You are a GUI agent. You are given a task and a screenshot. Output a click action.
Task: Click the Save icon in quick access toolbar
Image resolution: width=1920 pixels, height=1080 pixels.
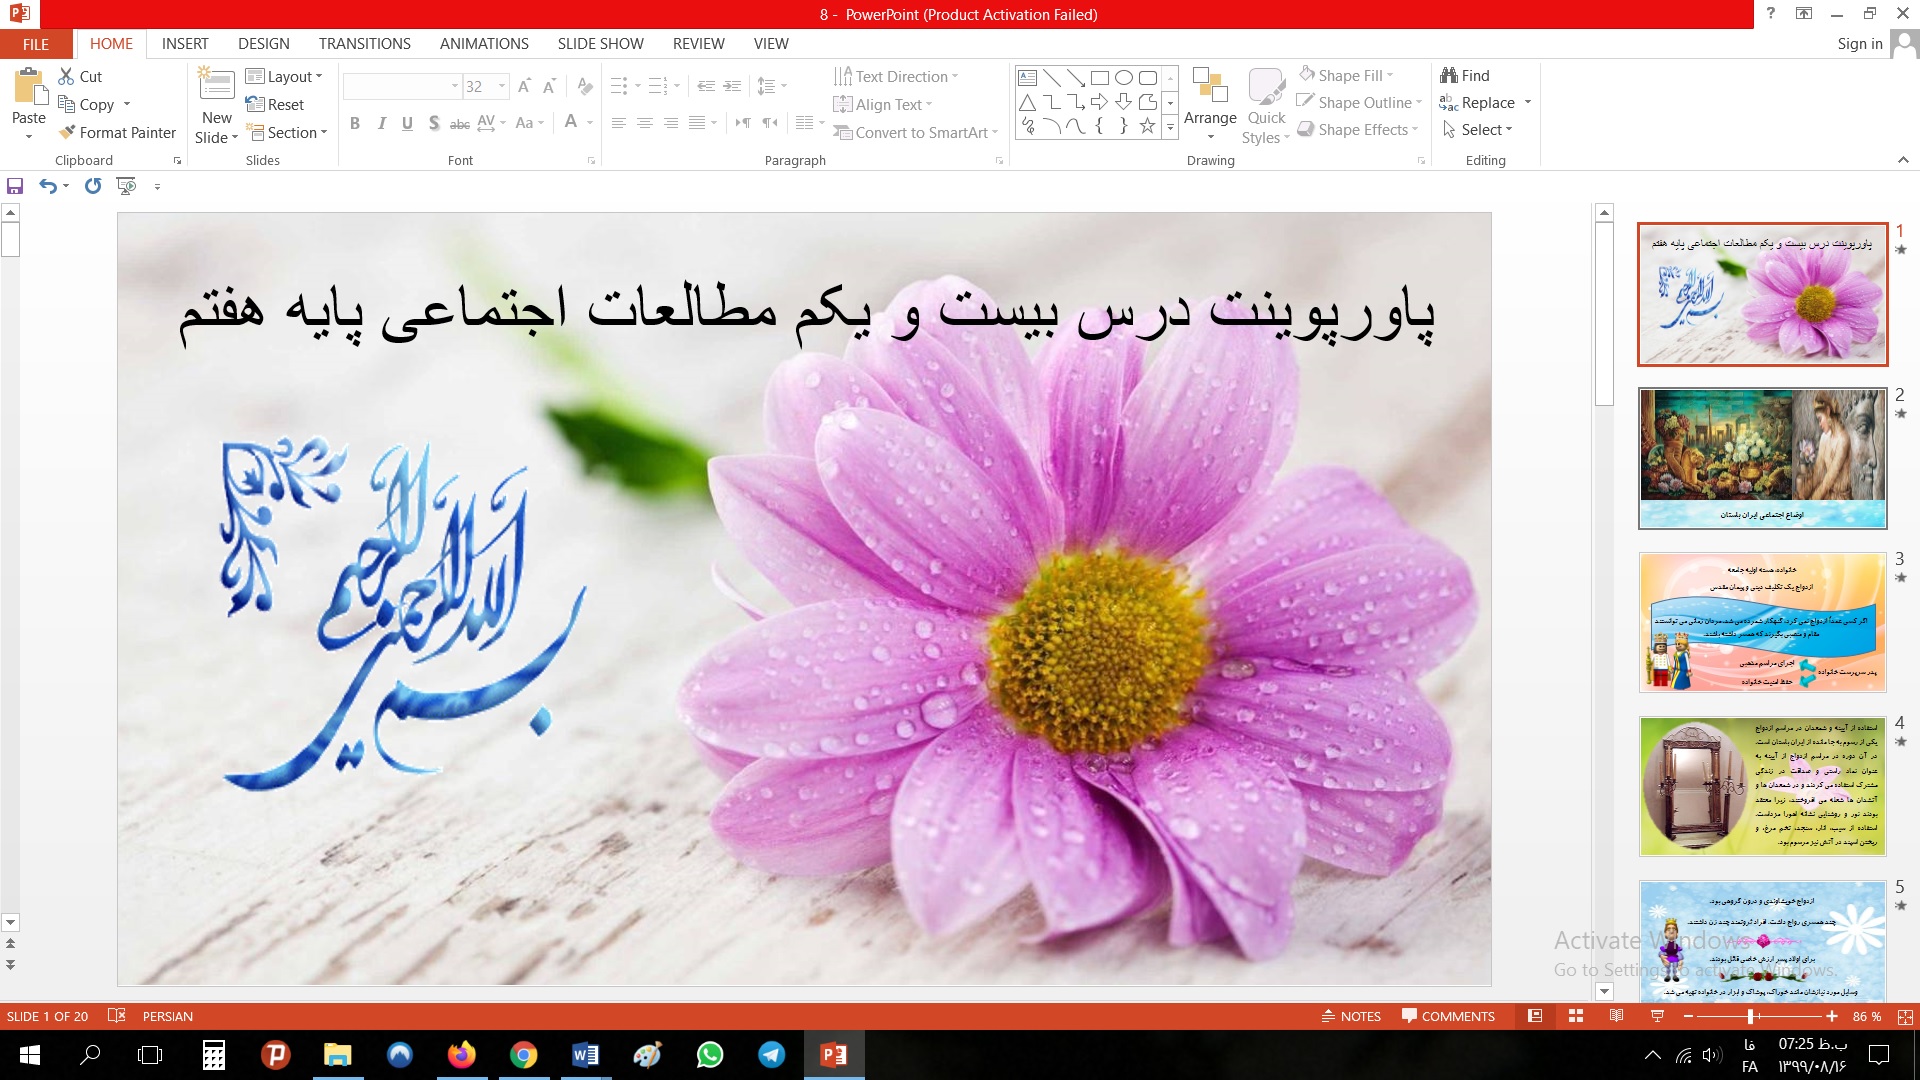15,186
